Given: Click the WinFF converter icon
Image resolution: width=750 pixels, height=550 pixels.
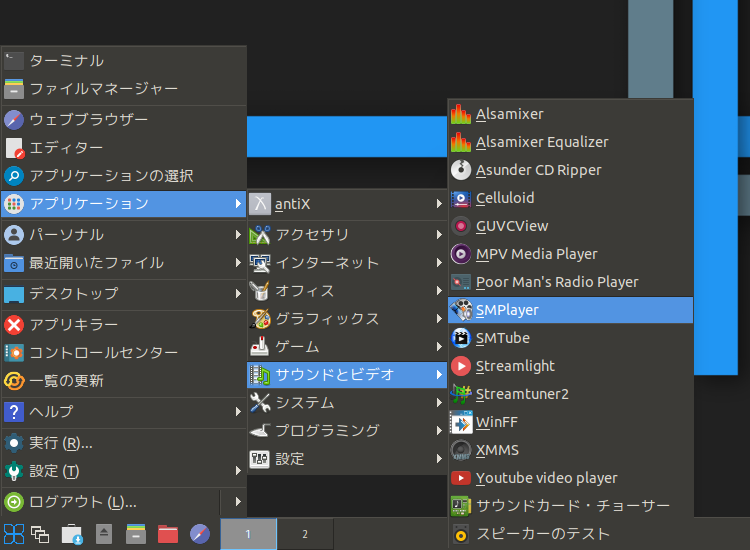Looking at the screenshot, I should (461, 422).
